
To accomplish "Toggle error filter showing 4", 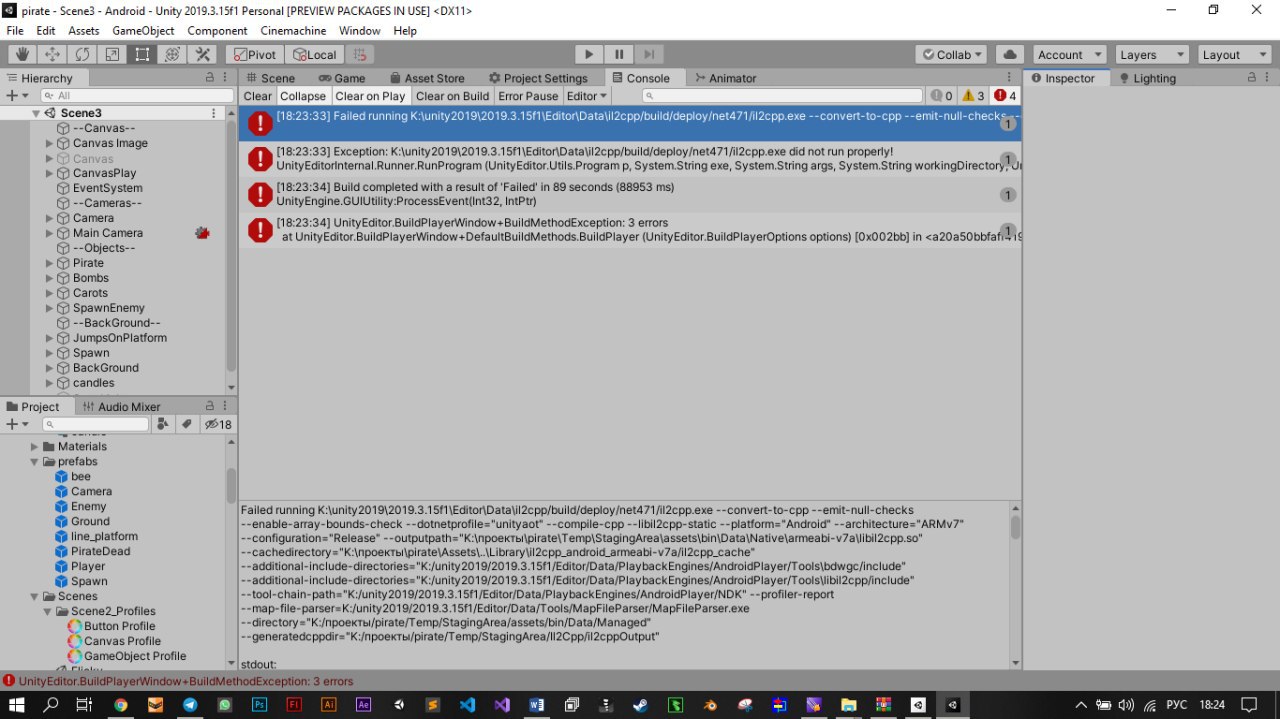I will click(1005, 96).
